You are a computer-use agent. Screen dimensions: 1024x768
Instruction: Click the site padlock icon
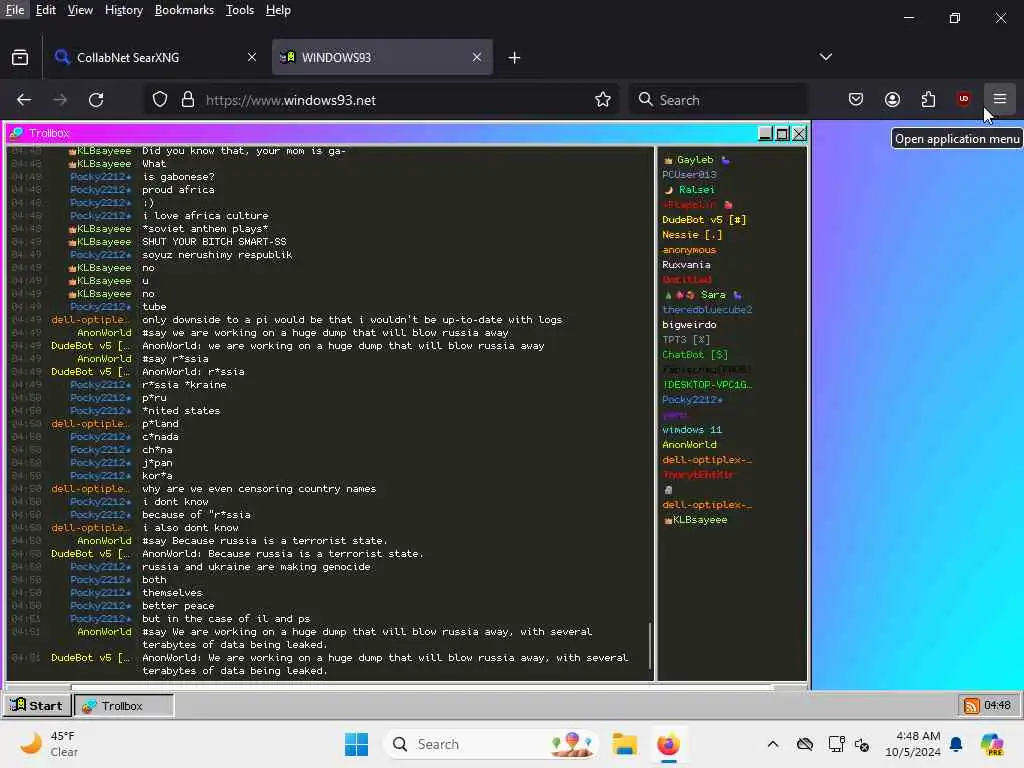coord(188,99)
